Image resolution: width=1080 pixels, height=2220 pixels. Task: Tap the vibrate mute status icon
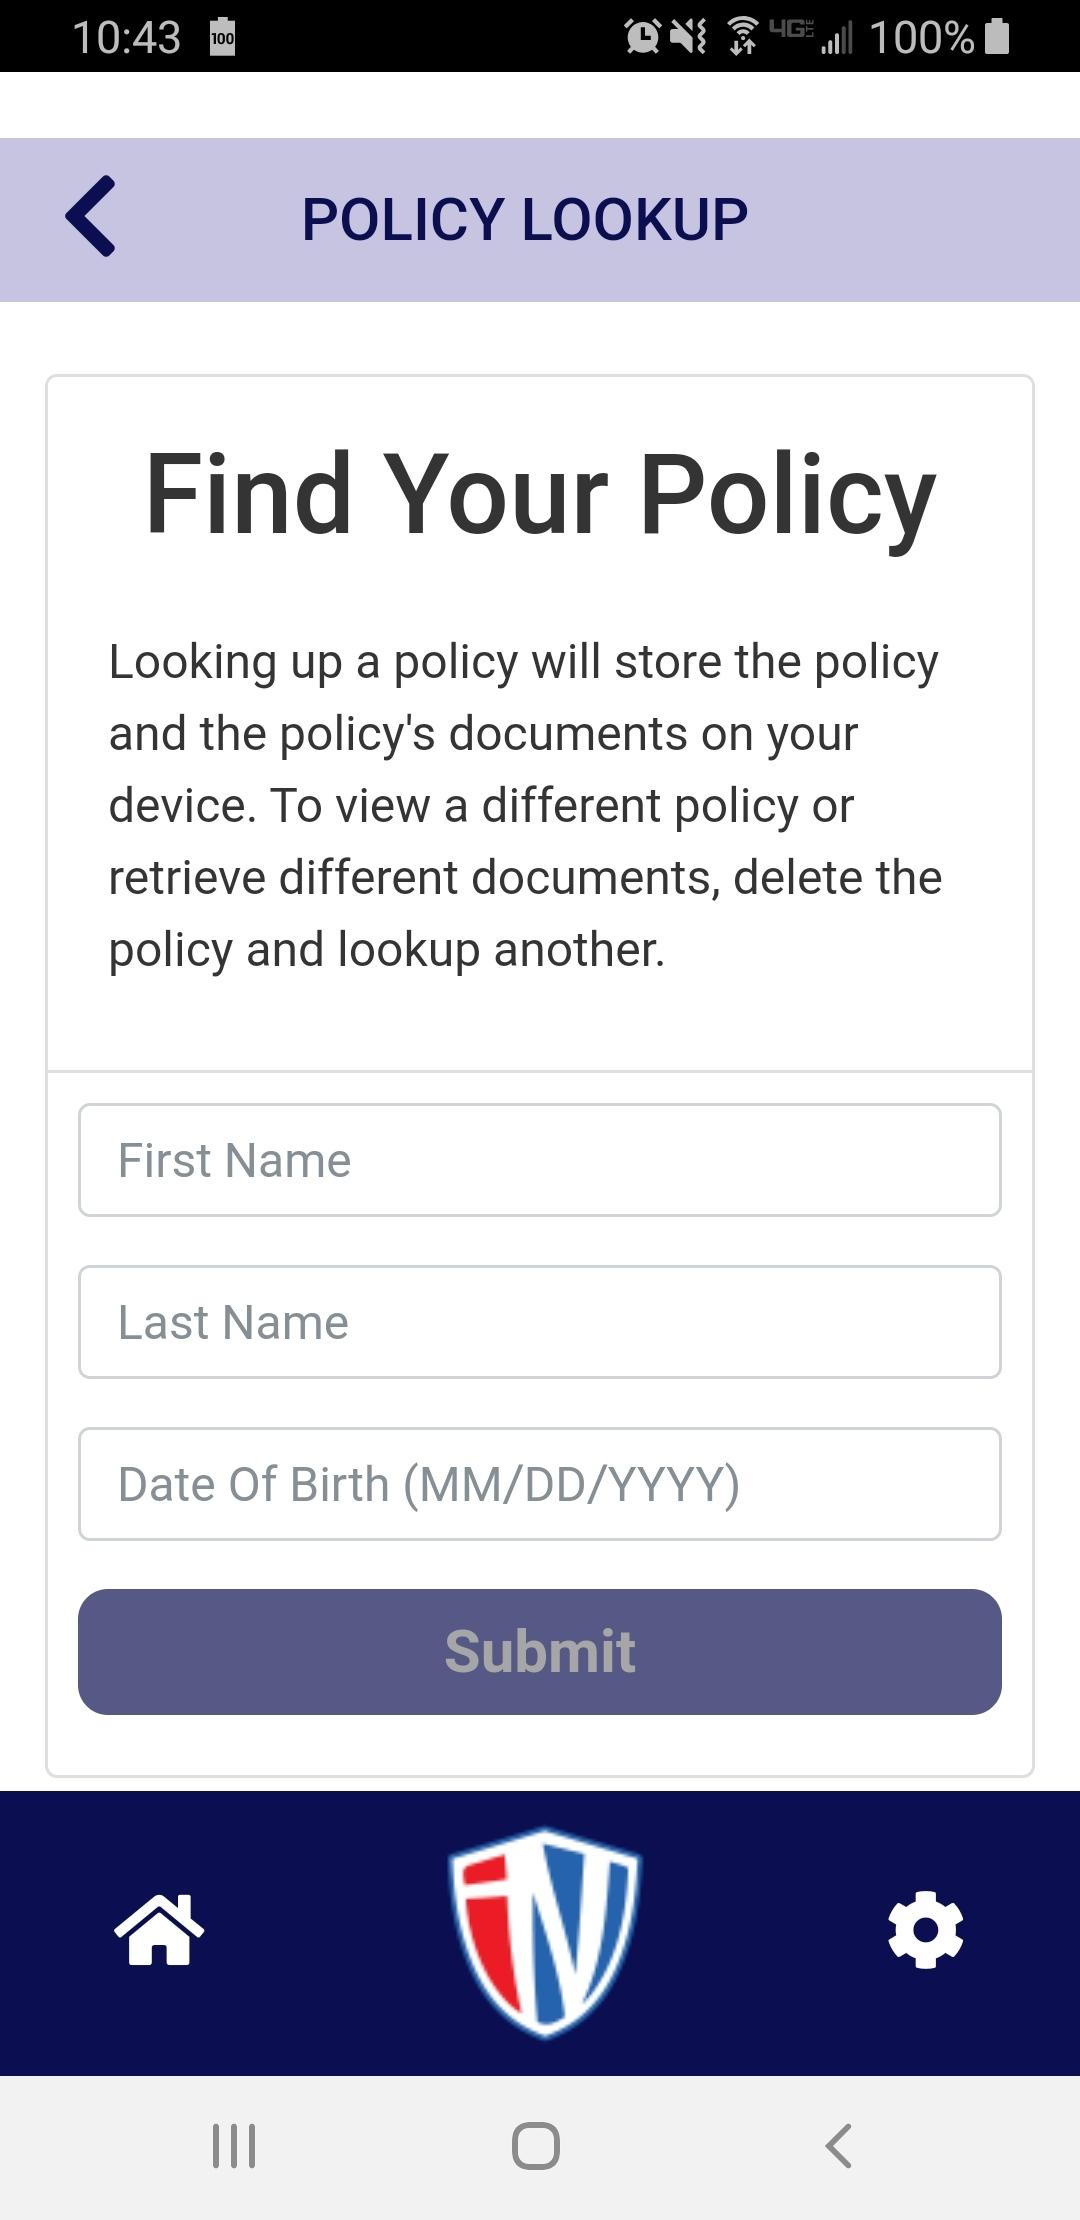pyautogui.click(x=689, y=37)
